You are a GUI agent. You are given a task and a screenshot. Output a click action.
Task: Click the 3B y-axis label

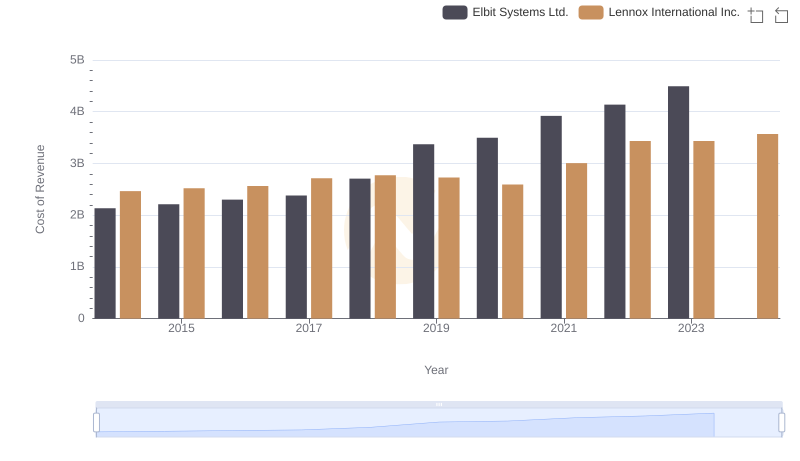click(x=77, y=164)
